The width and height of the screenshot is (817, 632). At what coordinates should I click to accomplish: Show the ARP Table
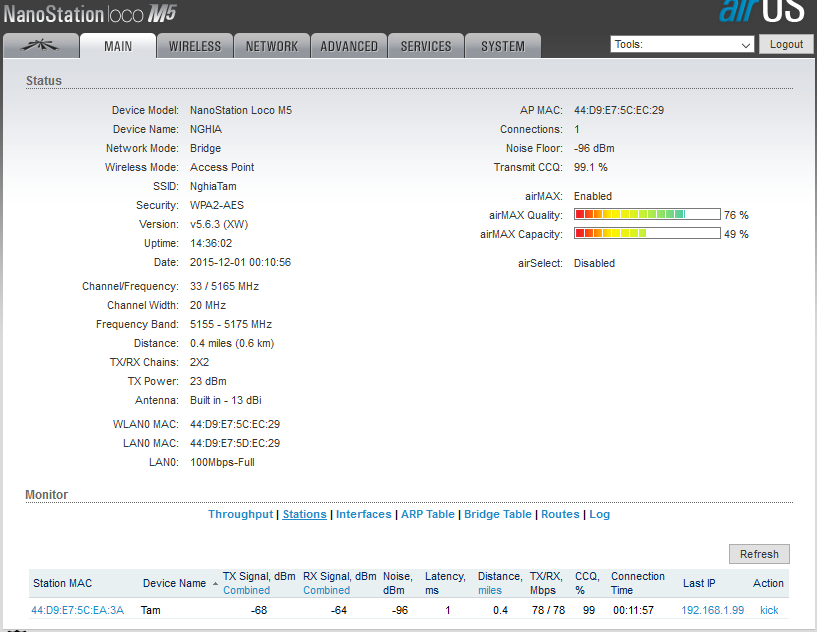pos(428,514)
